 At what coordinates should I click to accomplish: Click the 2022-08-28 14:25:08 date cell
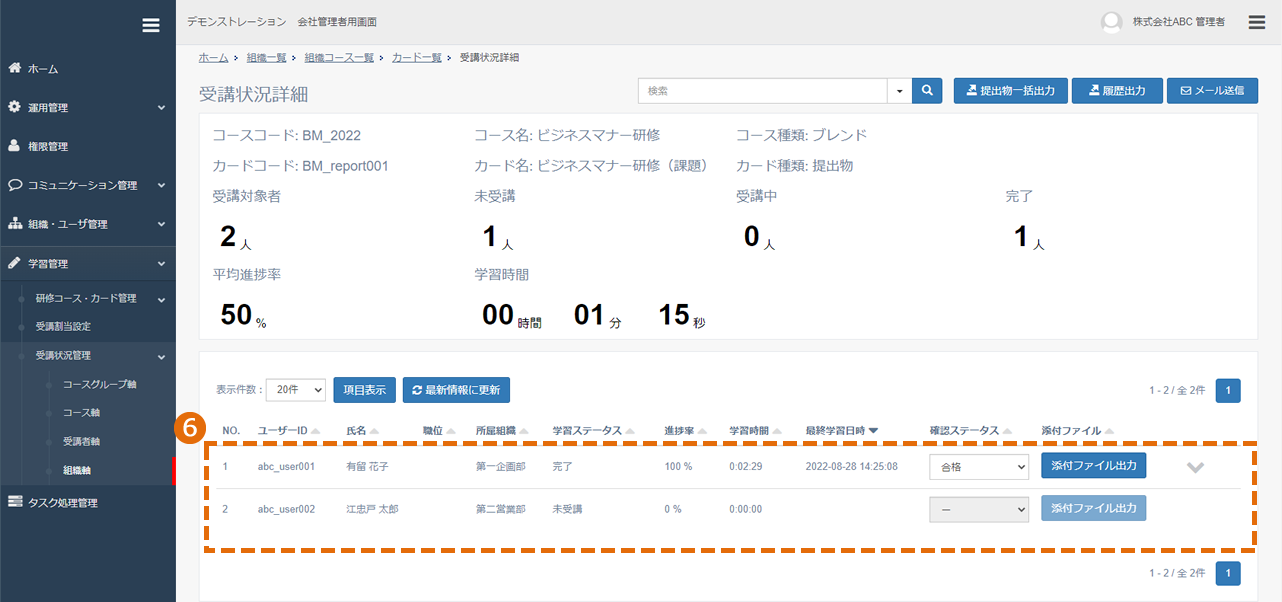[x=851, y=466]
